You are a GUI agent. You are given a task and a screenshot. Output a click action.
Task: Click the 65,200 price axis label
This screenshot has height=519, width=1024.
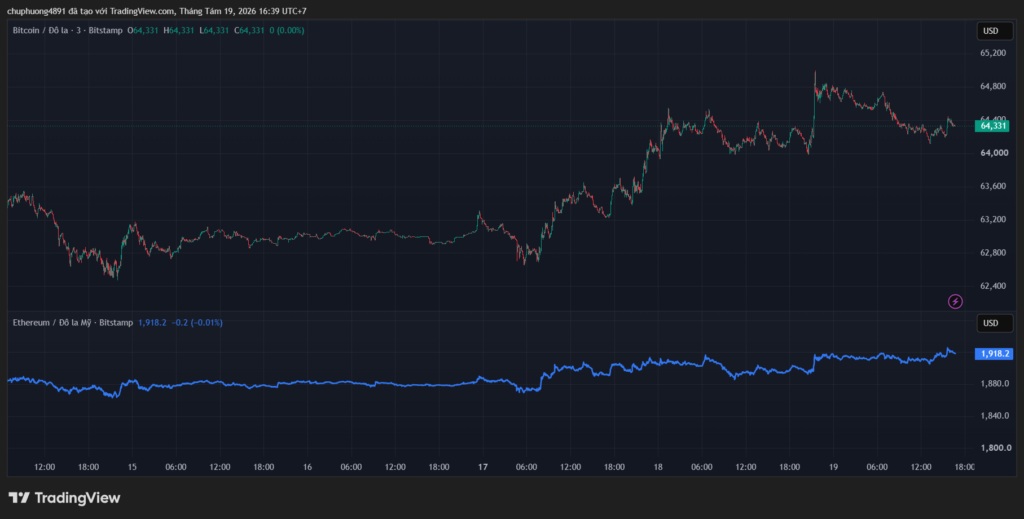(993, 53)
